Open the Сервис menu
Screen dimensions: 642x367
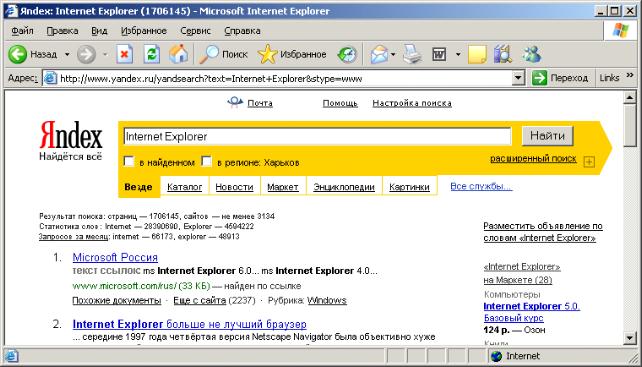coord(195,31)
